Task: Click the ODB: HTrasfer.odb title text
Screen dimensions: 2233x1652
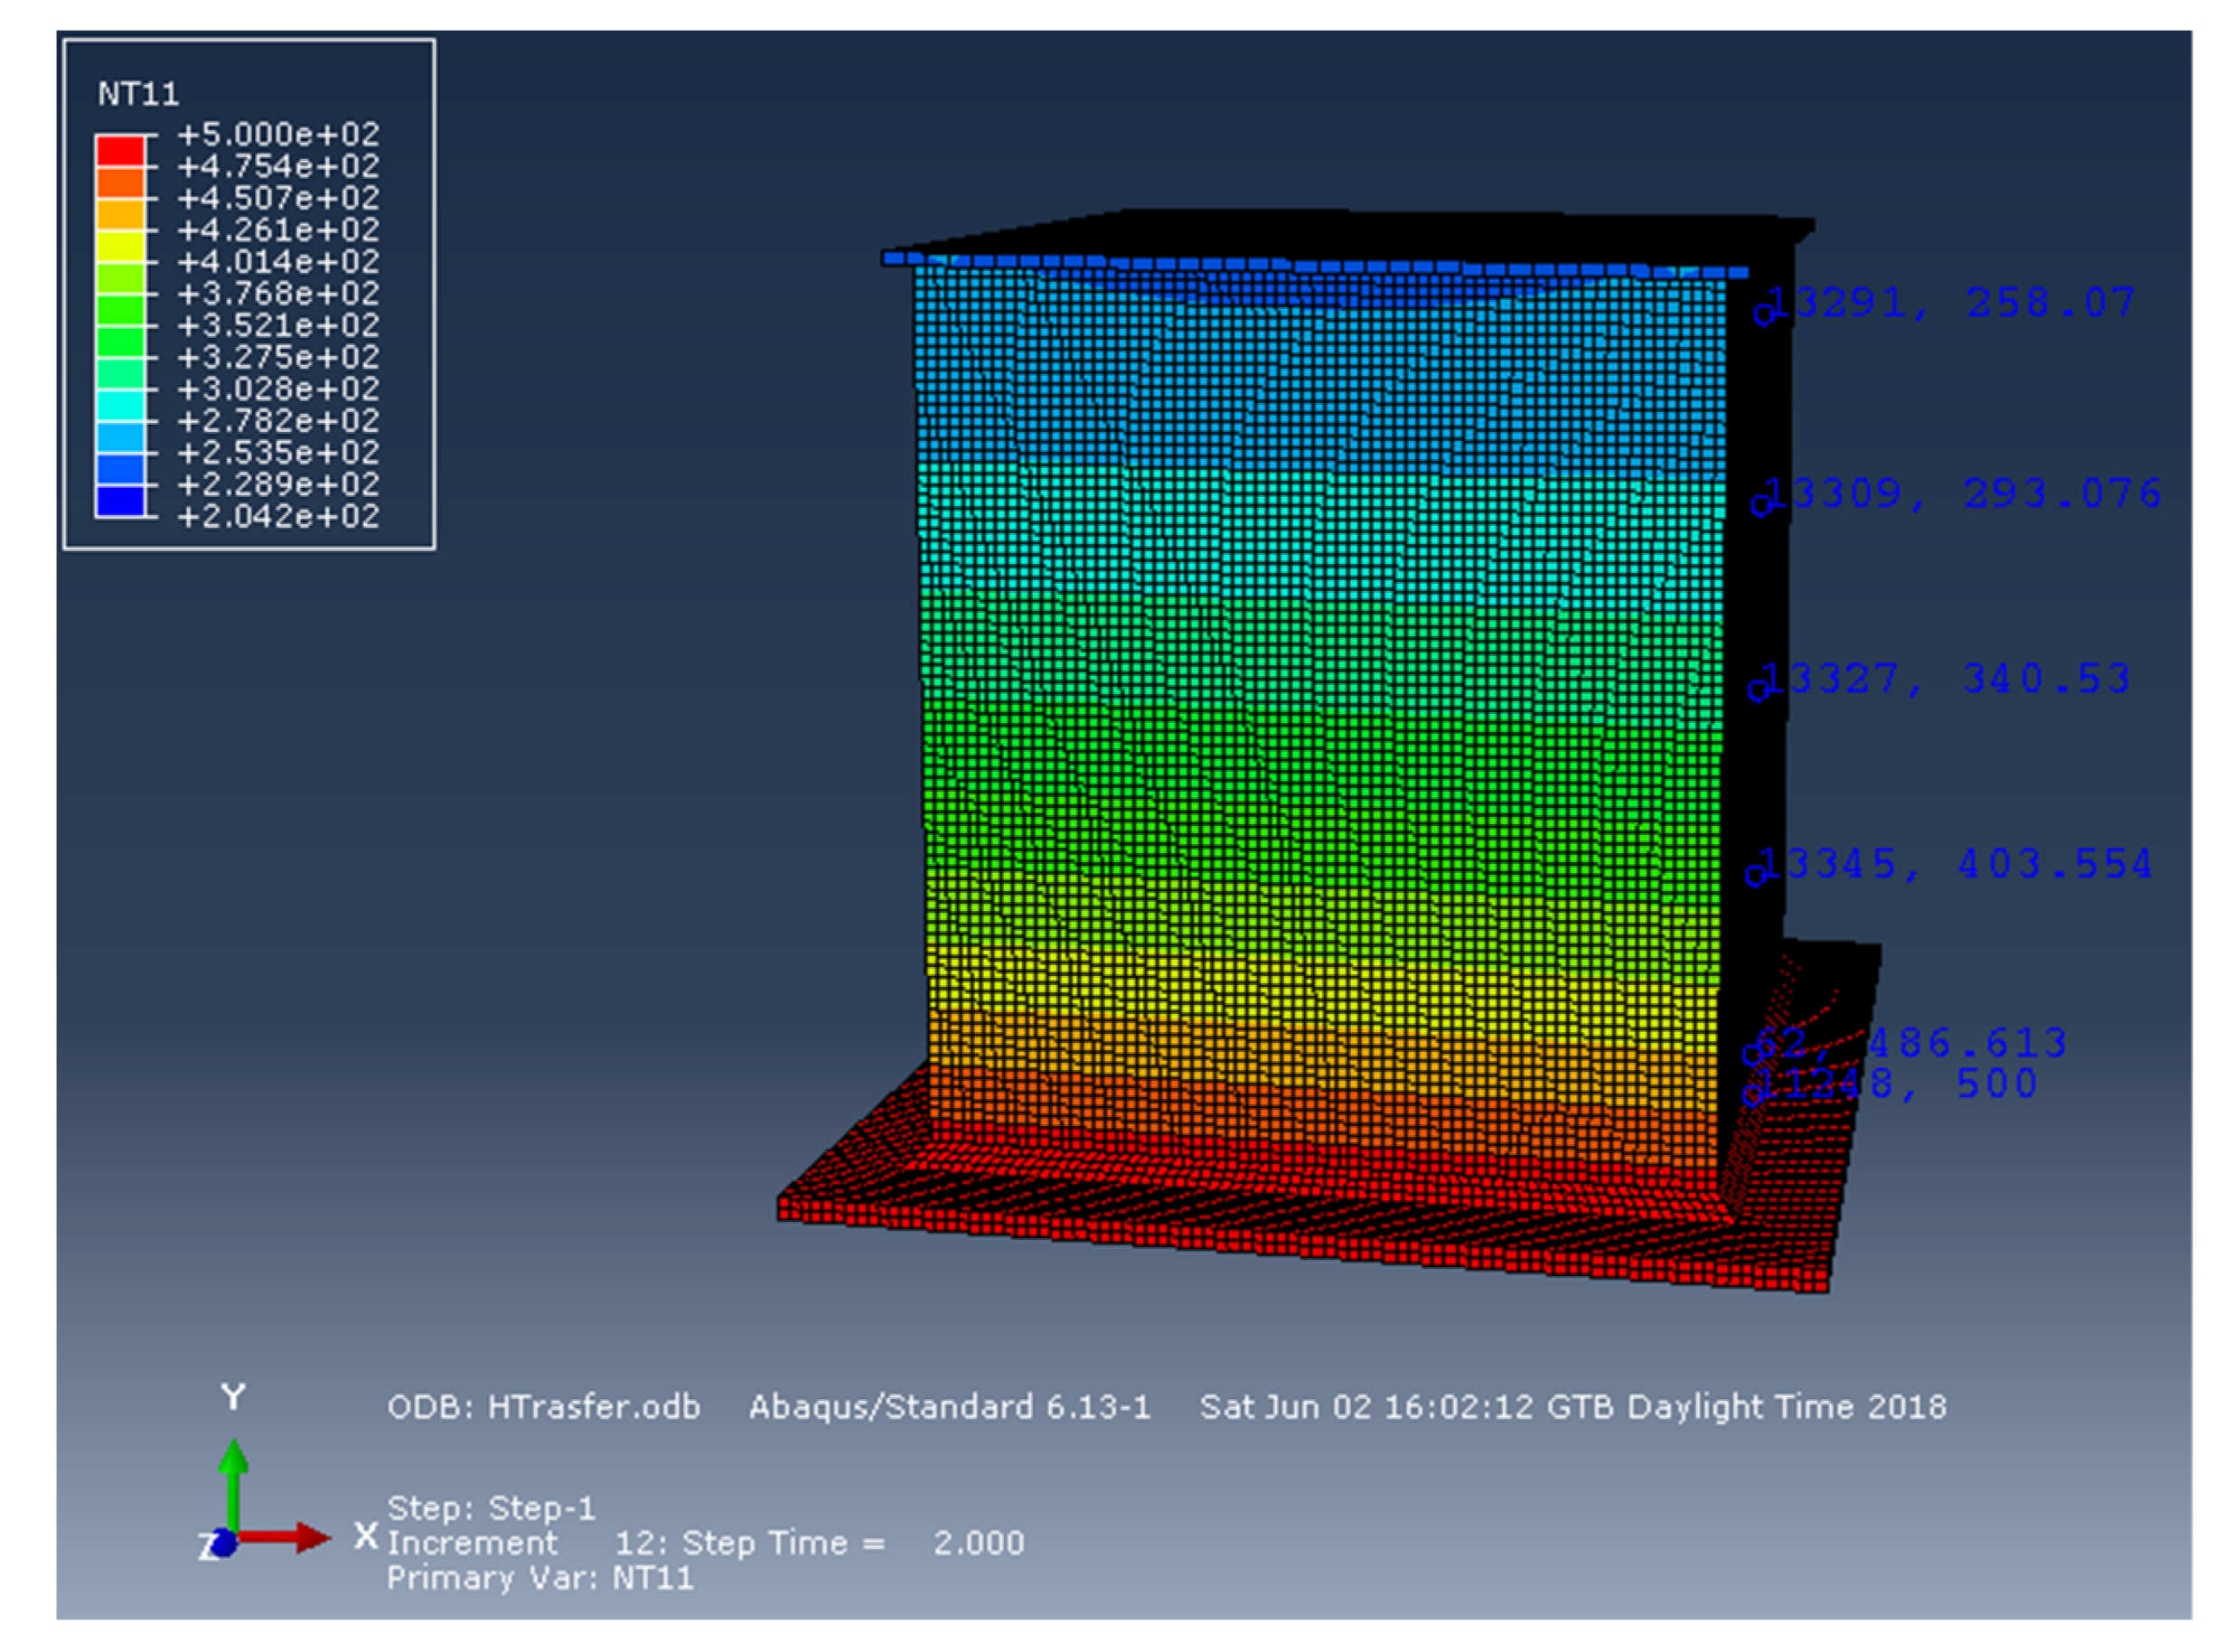Action: 543,1407
